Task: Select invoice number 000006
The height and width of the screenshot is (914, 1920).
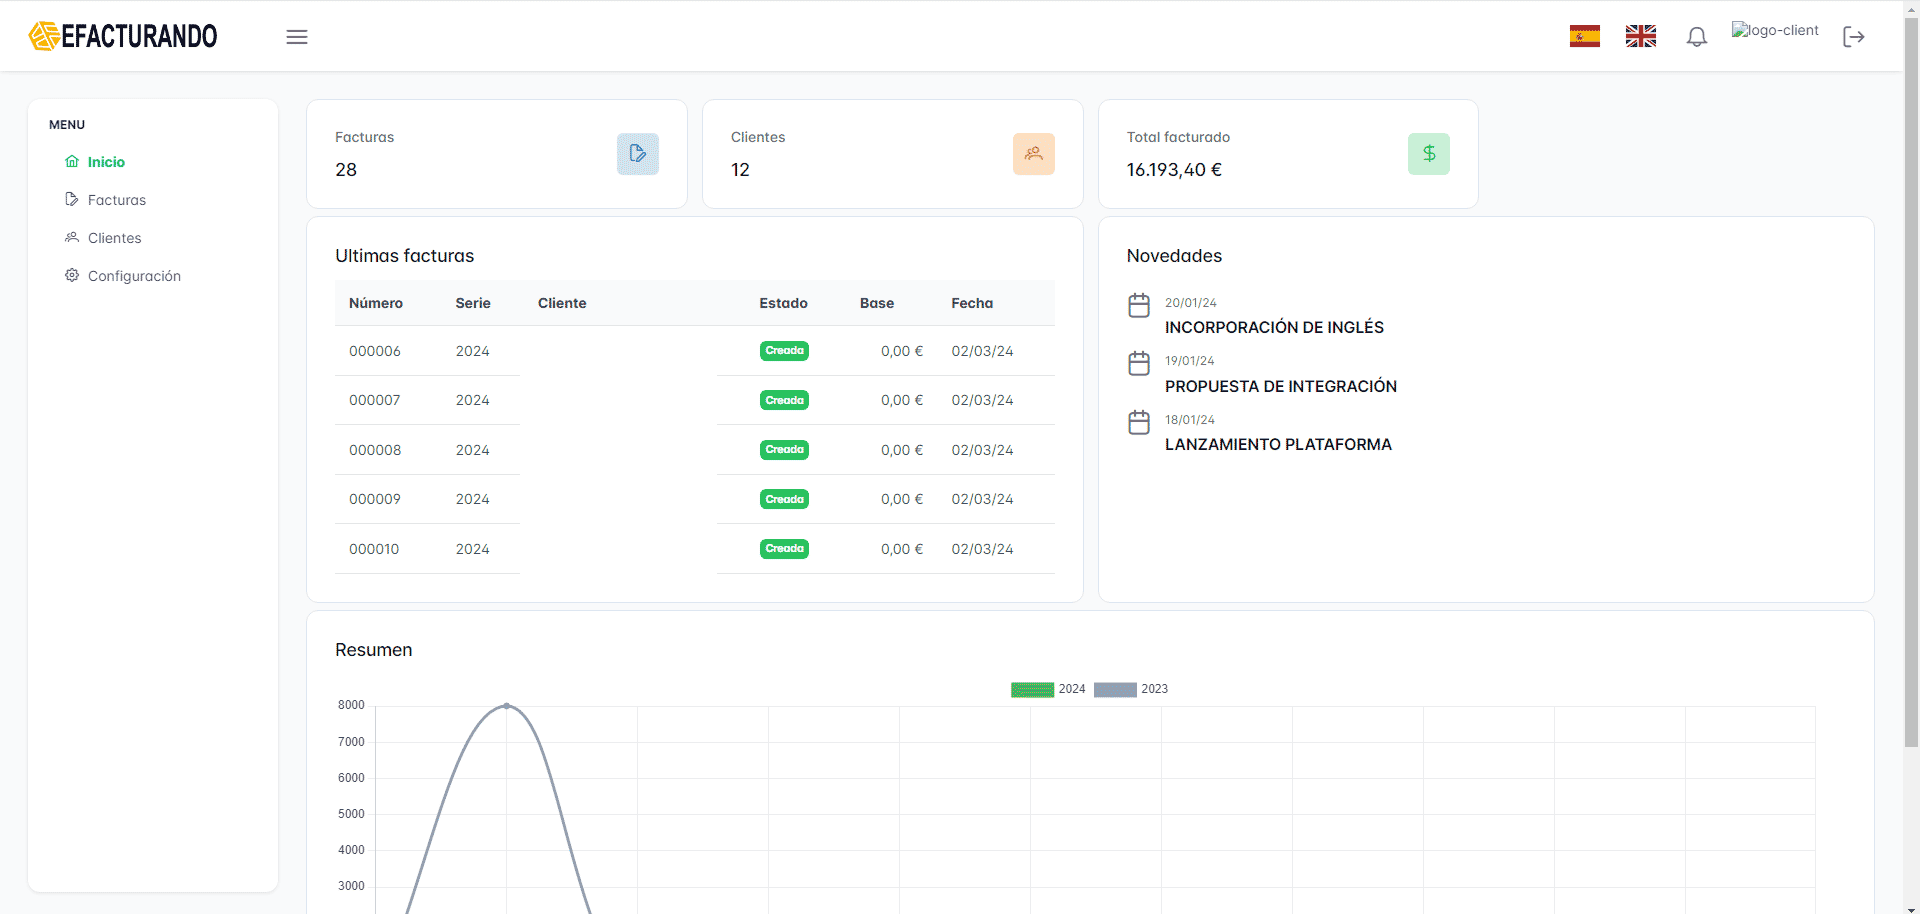Action: (x=375, y=351)
